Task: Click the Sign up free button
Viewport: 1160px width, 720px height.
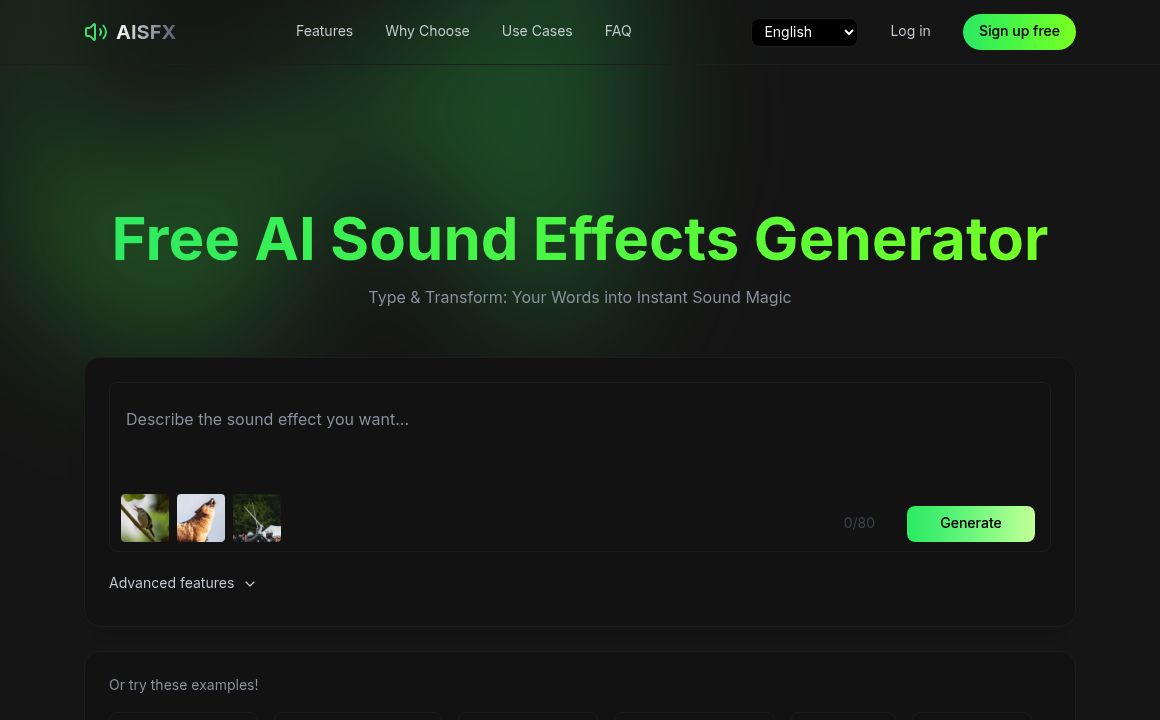Action: 1019,32
